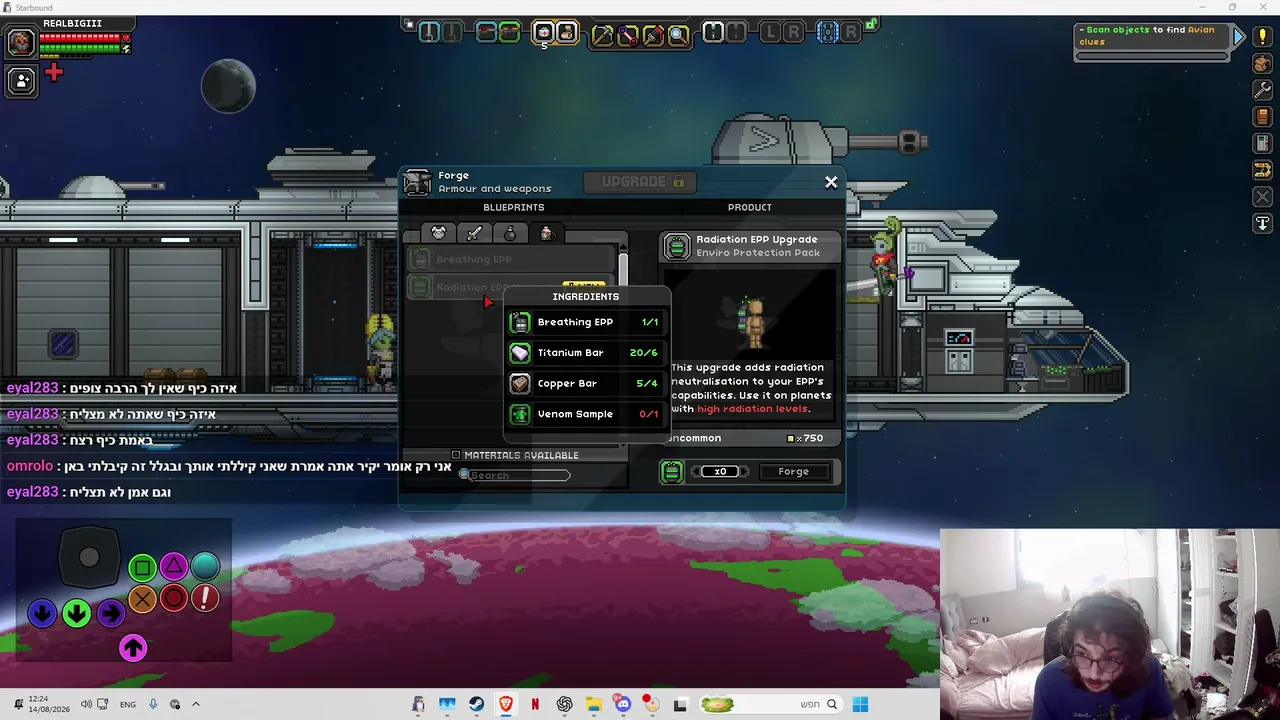The height and width of the screenshot is (720, 1280).
Task: Open File Explorer from the taskbar
Action: pos(593,704)
